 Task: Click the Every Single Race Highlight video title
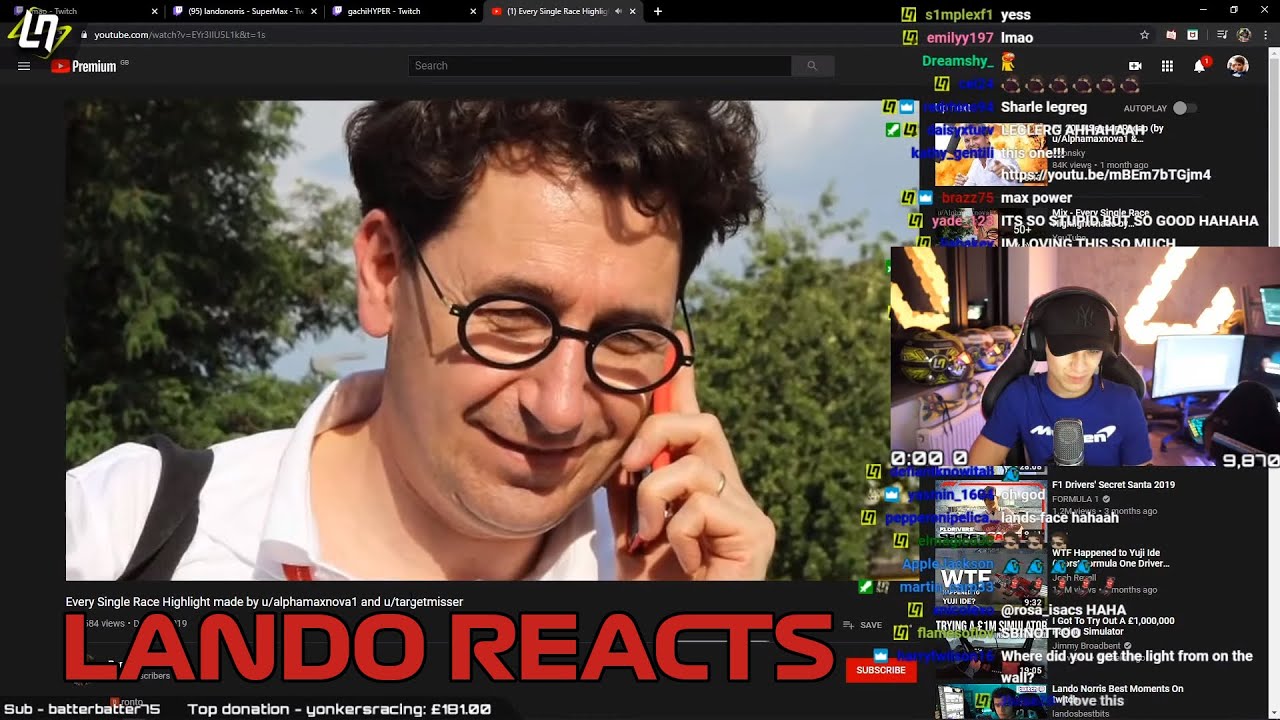[264, 602]
